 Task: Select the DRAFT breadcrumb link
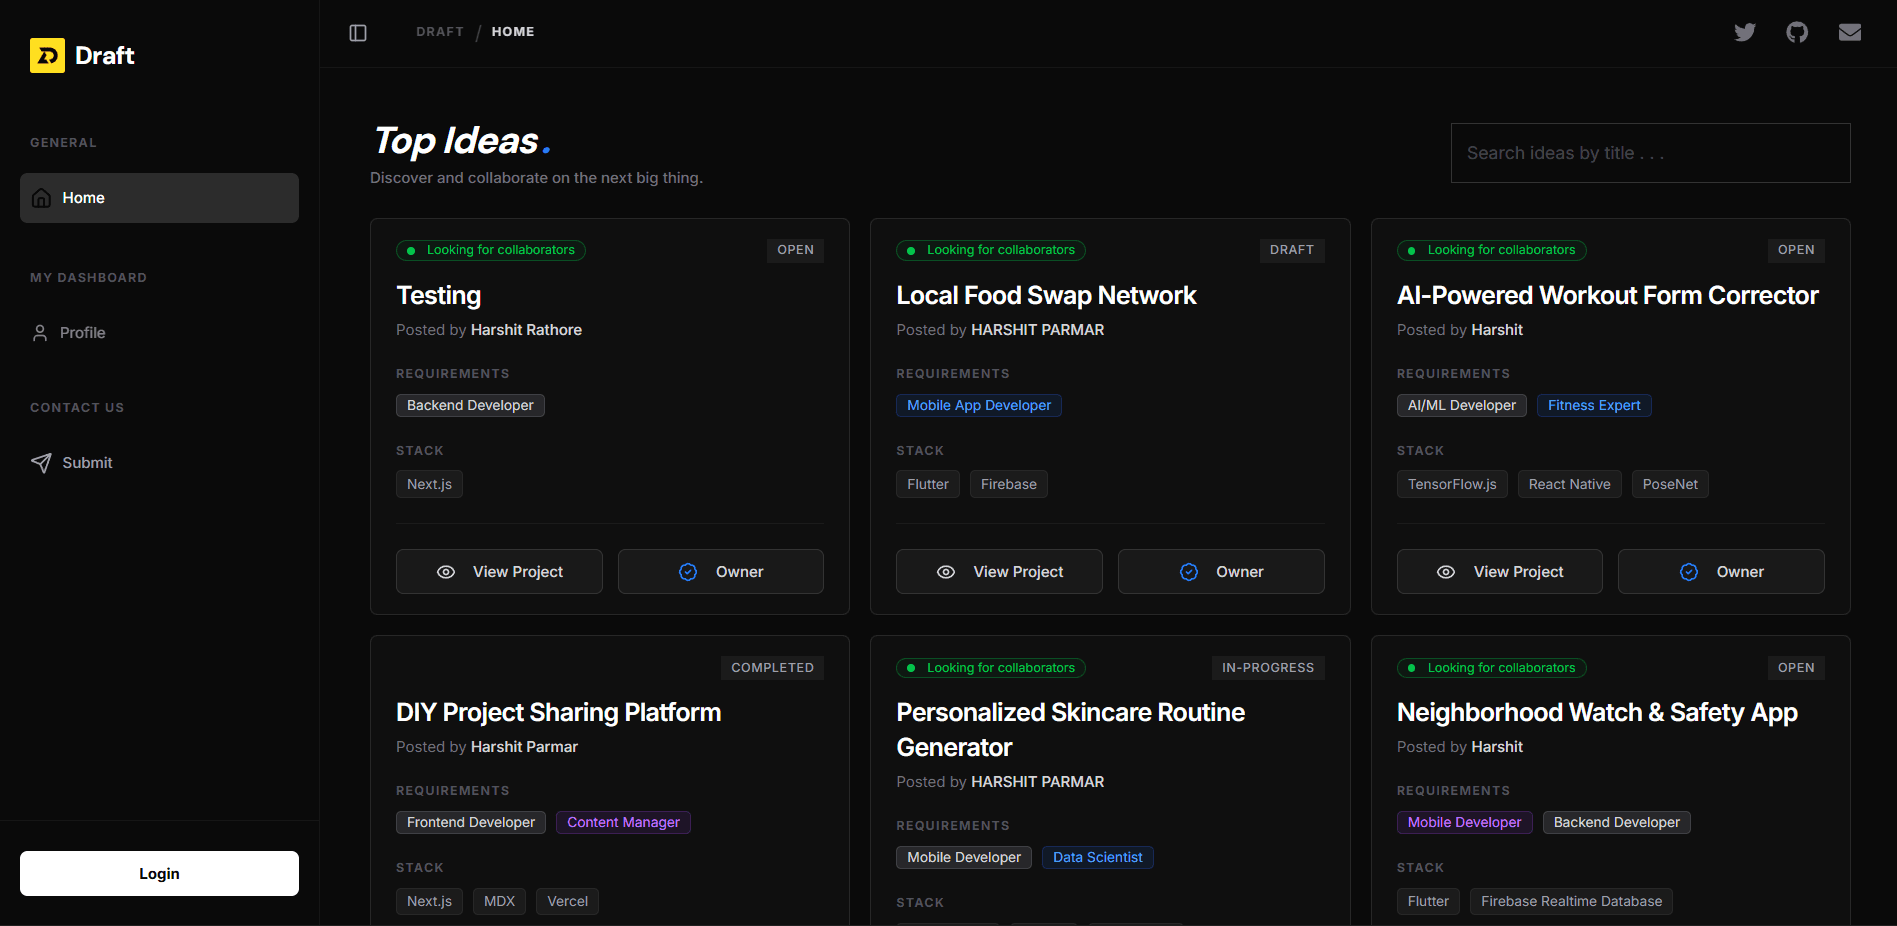click(x=440, y=32)
